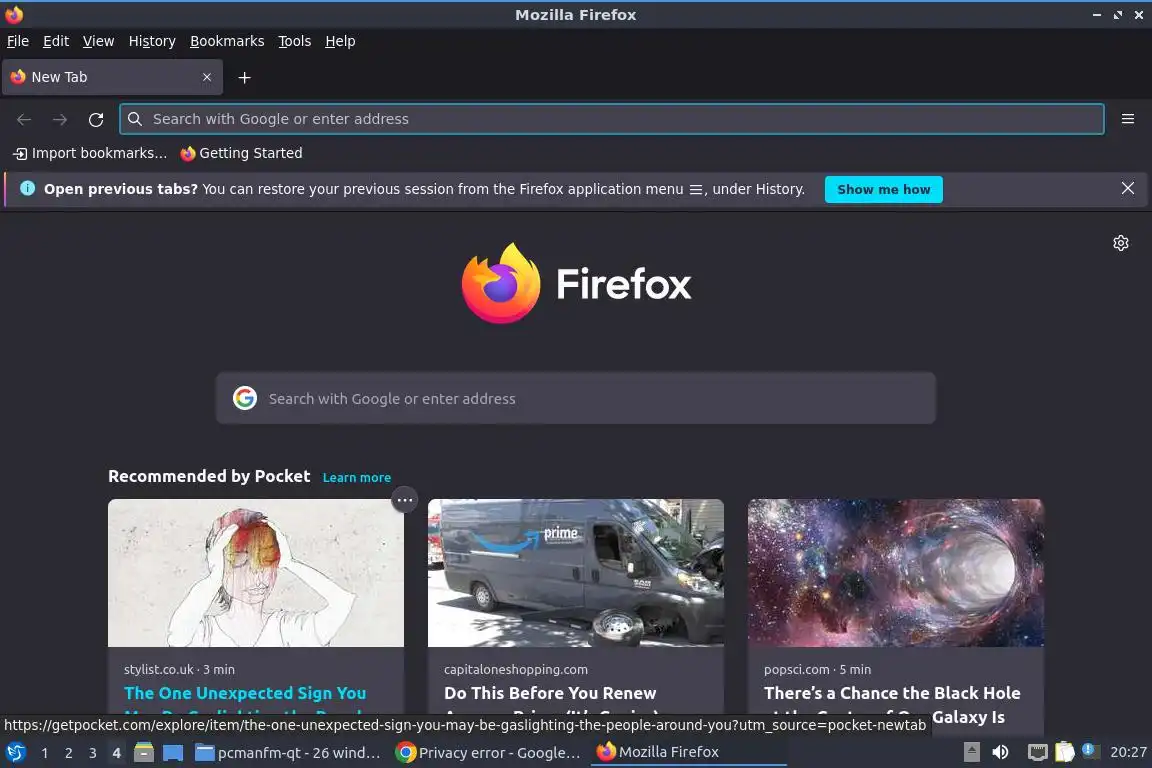Click the Show me how button
Viewport: 1152px width, 768px height.
[883, 189]
